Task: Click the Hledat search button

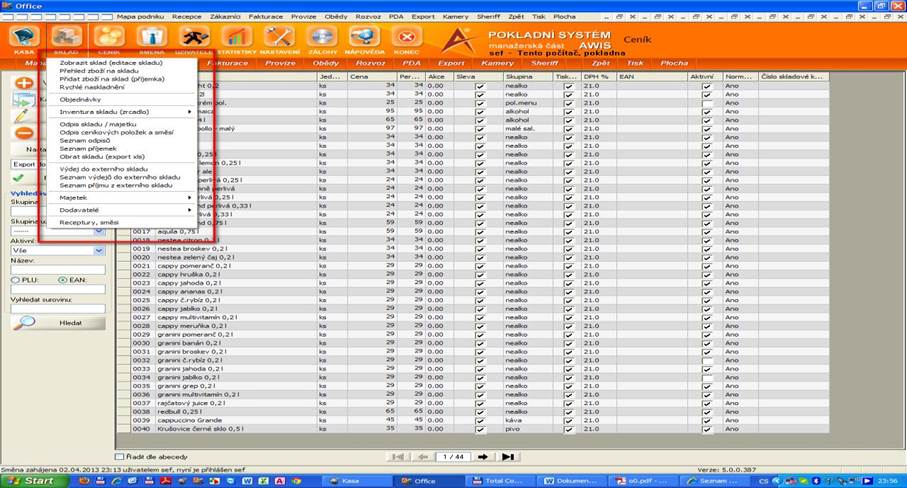Action: pyautogui.click(x=58, y=323)
